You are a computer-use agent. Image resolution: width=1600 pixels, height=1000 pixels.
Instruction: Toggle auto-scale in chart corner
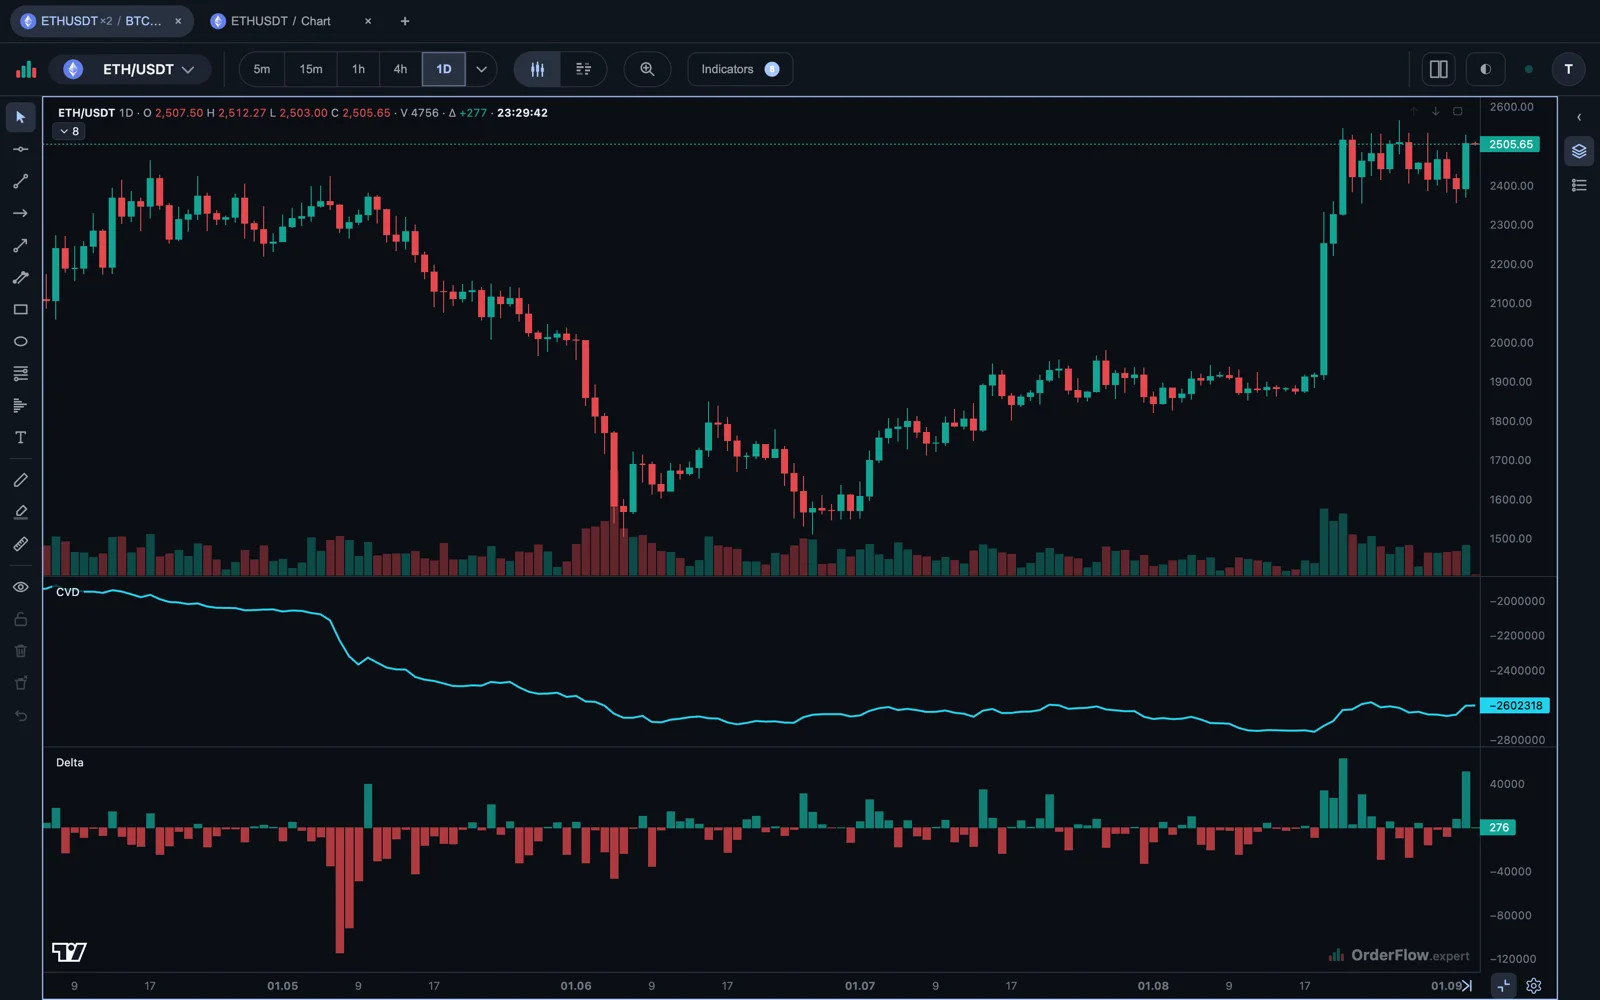point(1503,986)
